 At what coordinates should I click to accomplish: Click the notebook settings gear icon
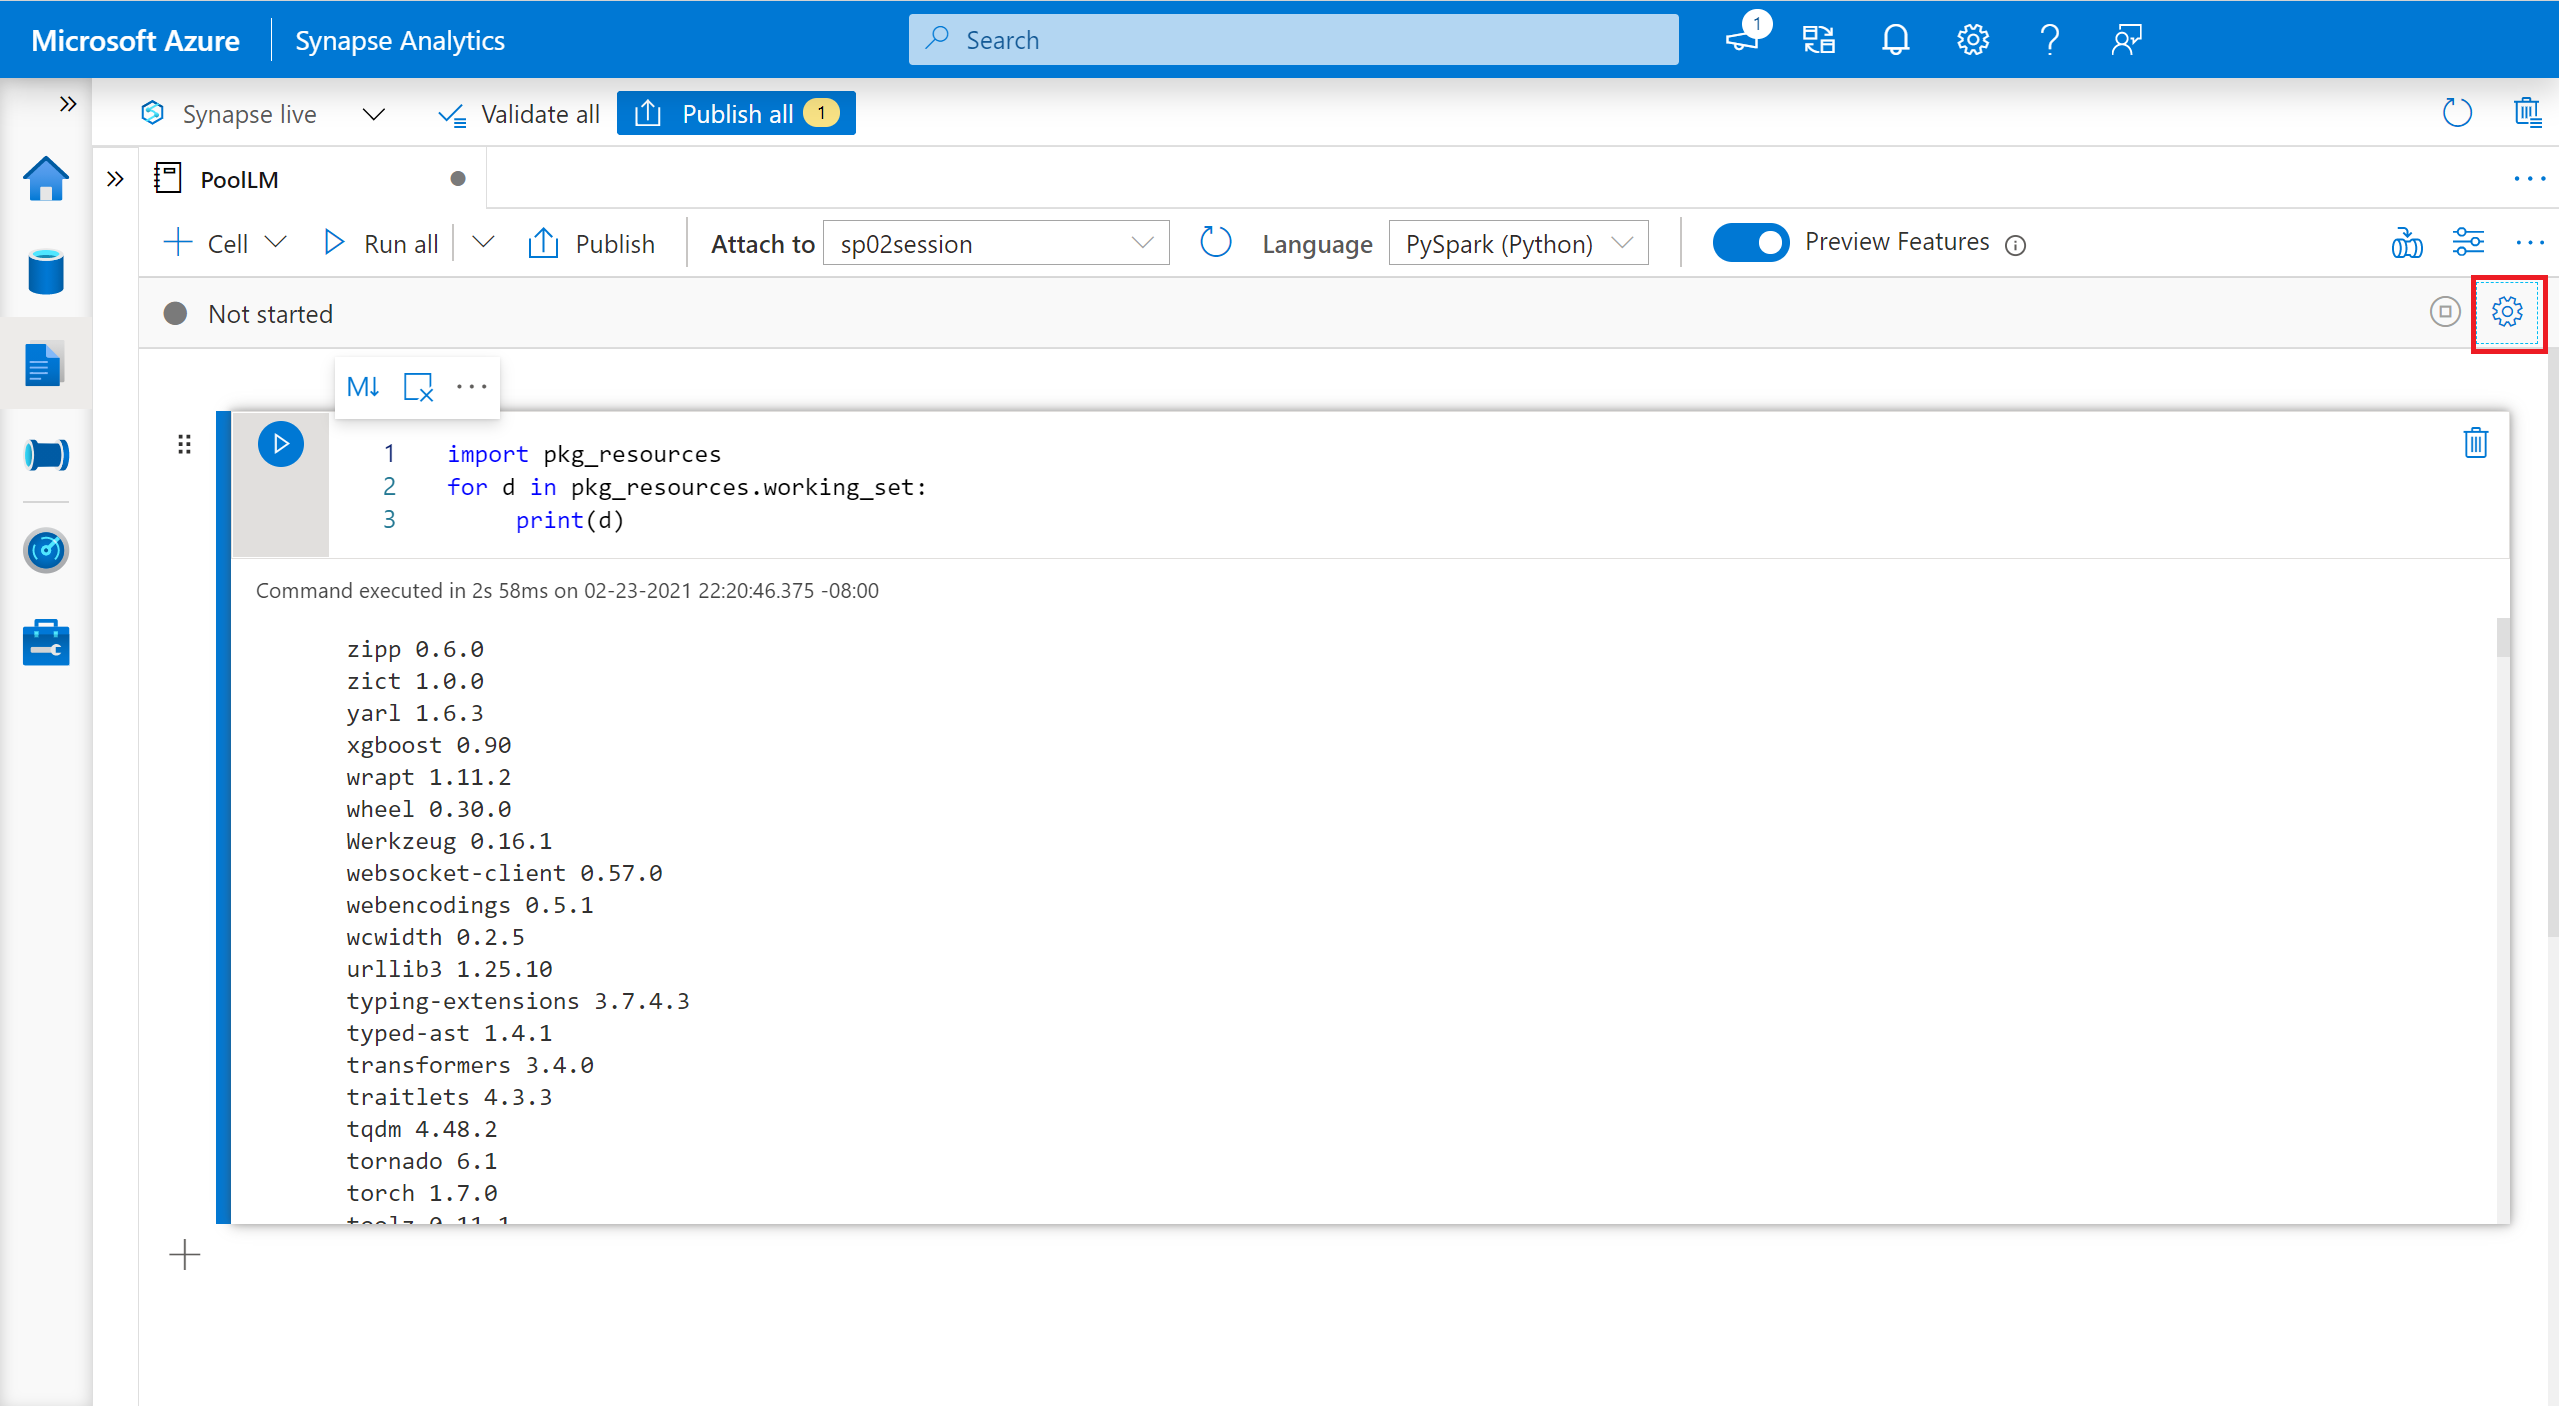click(x=2509, y=313)
